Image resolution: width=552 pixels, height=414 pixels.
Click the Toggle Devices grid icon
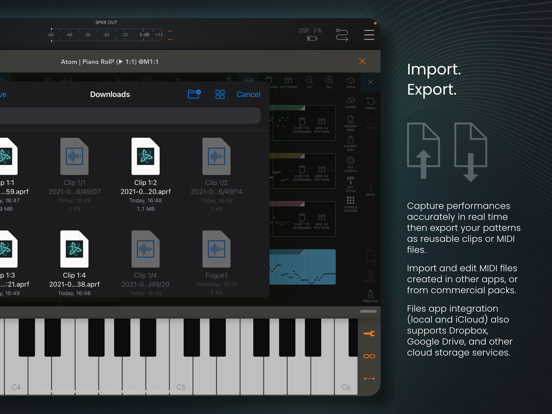coord(351,204)
